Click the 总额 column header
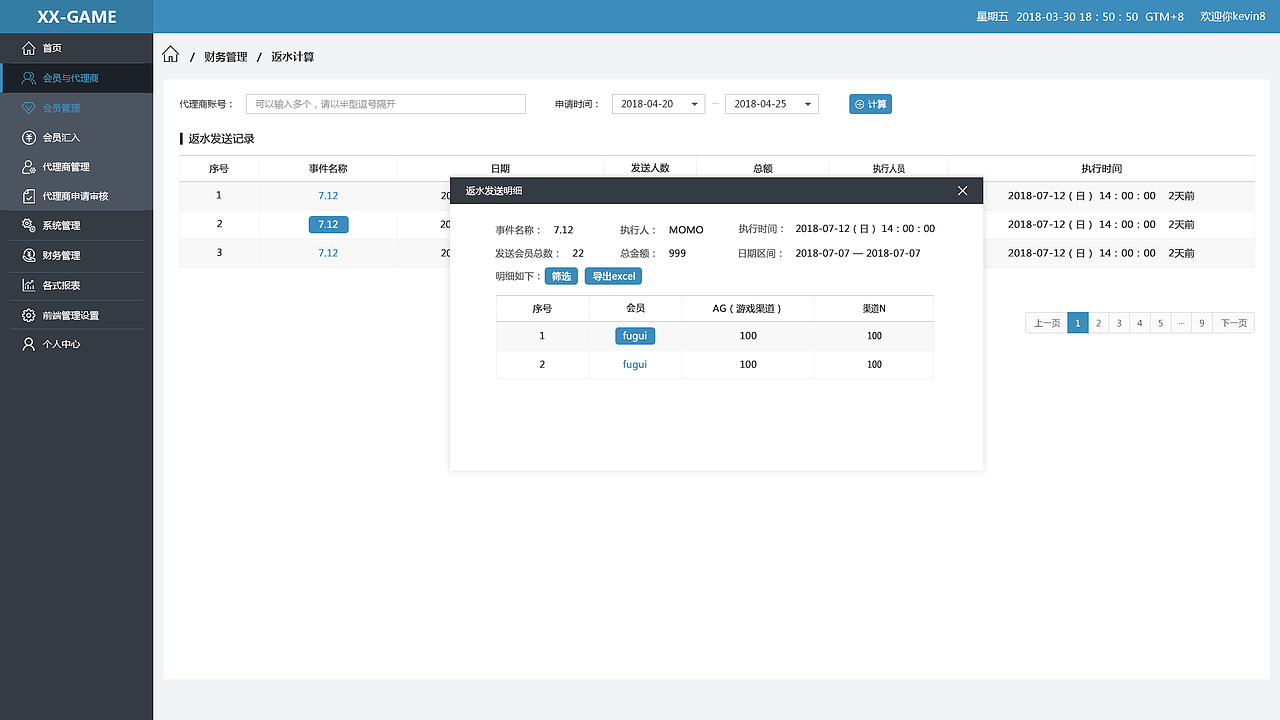The height and width of the screenshot is (720, 1280). coord(762,169)
